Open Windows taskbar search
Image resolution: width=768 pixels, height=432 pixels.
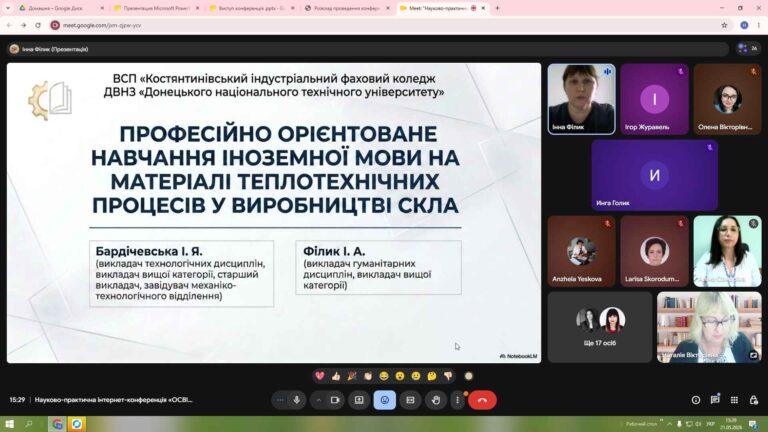(x=29, y=424)
